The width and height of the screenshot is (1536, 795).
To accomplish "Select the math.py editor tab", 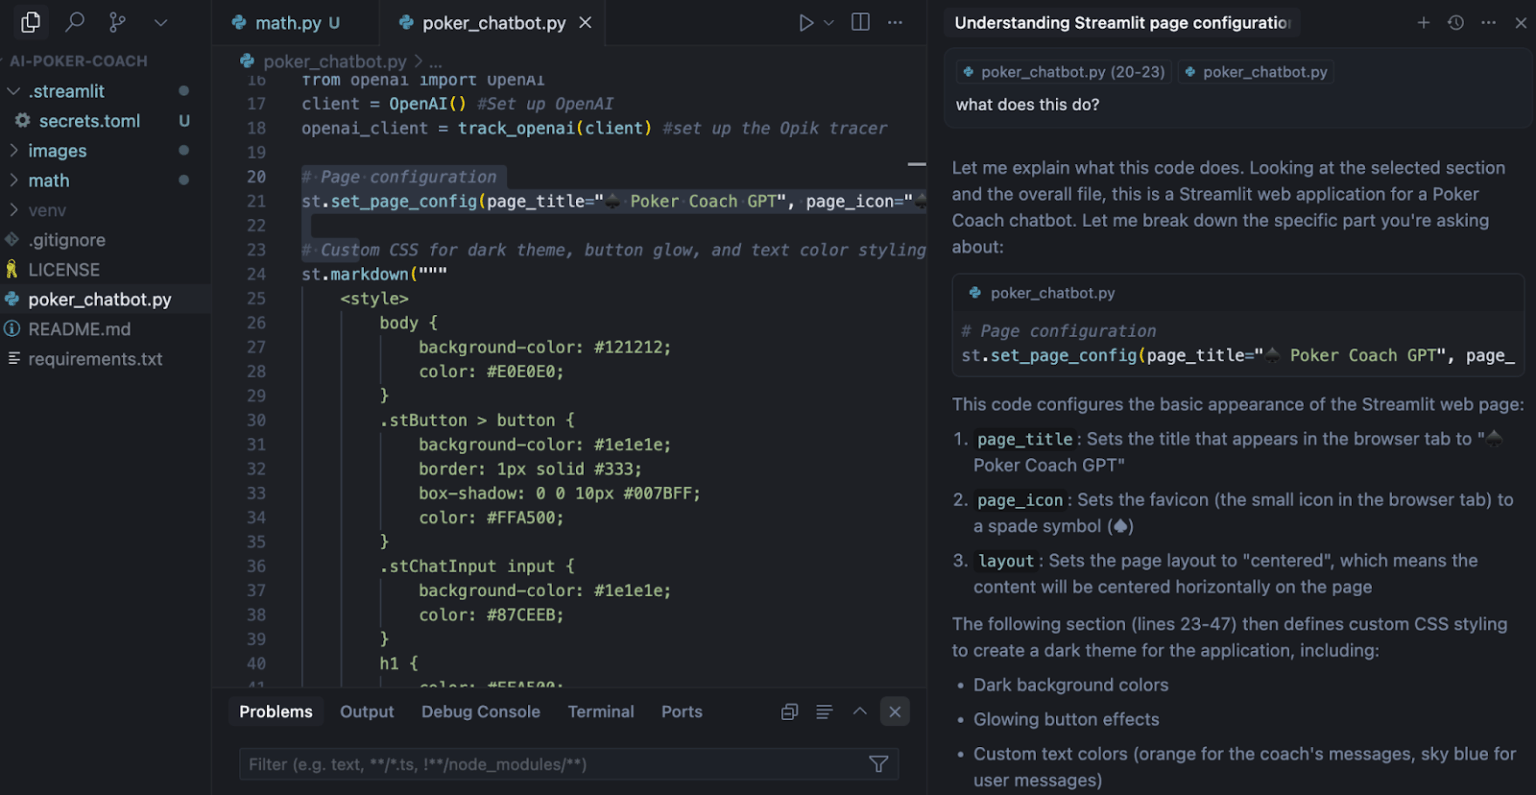I will [288, 22].
